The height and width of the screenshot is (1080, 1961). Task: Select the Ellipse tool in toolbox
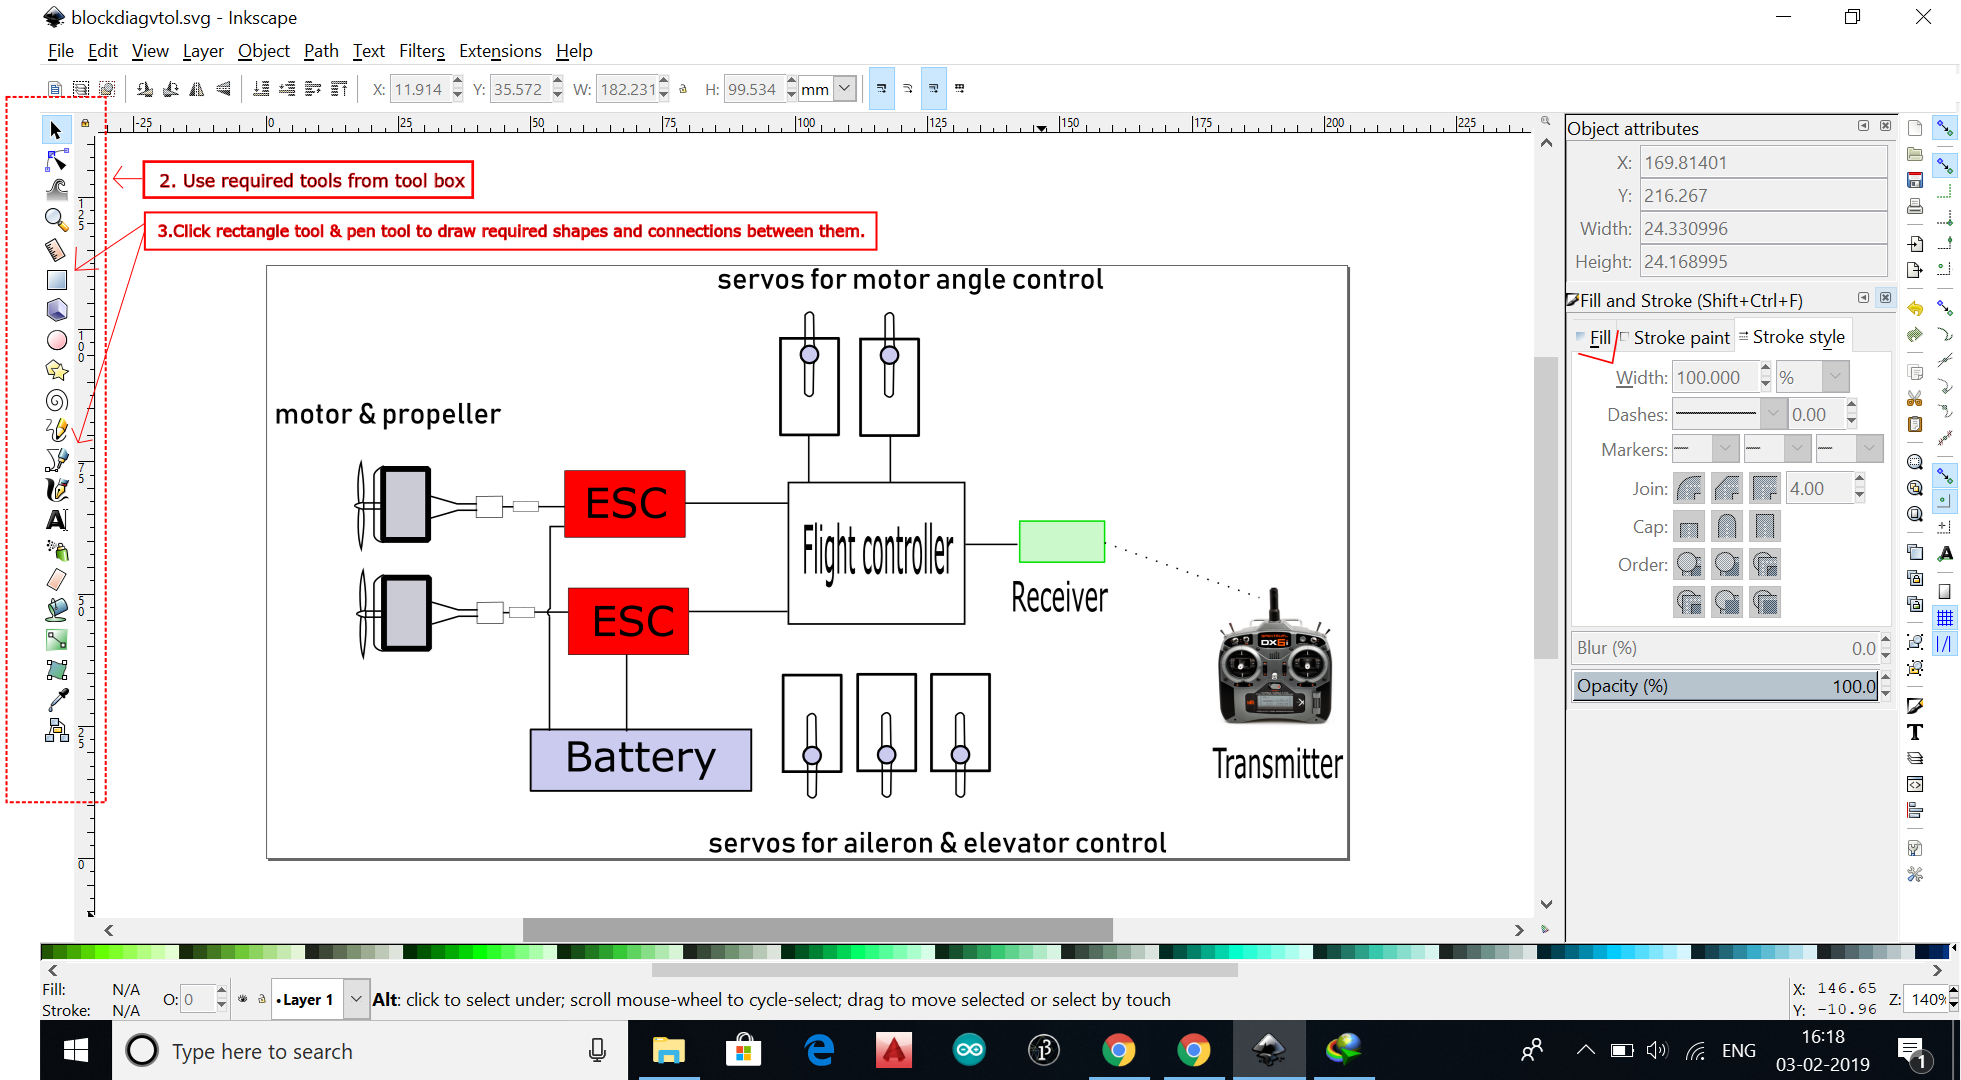click(57, 340)
